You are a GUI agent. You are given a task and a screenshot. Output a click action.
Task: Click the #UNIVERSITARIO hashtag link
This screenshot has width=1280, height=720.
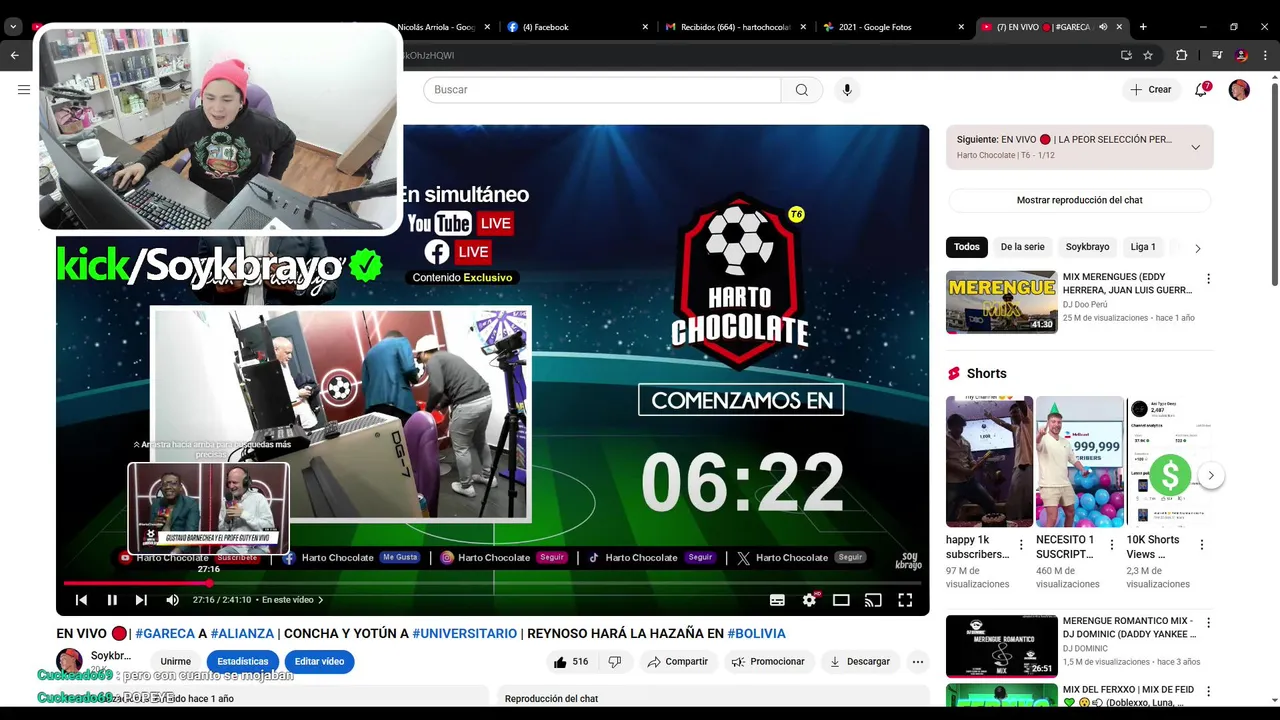(465, 633)
